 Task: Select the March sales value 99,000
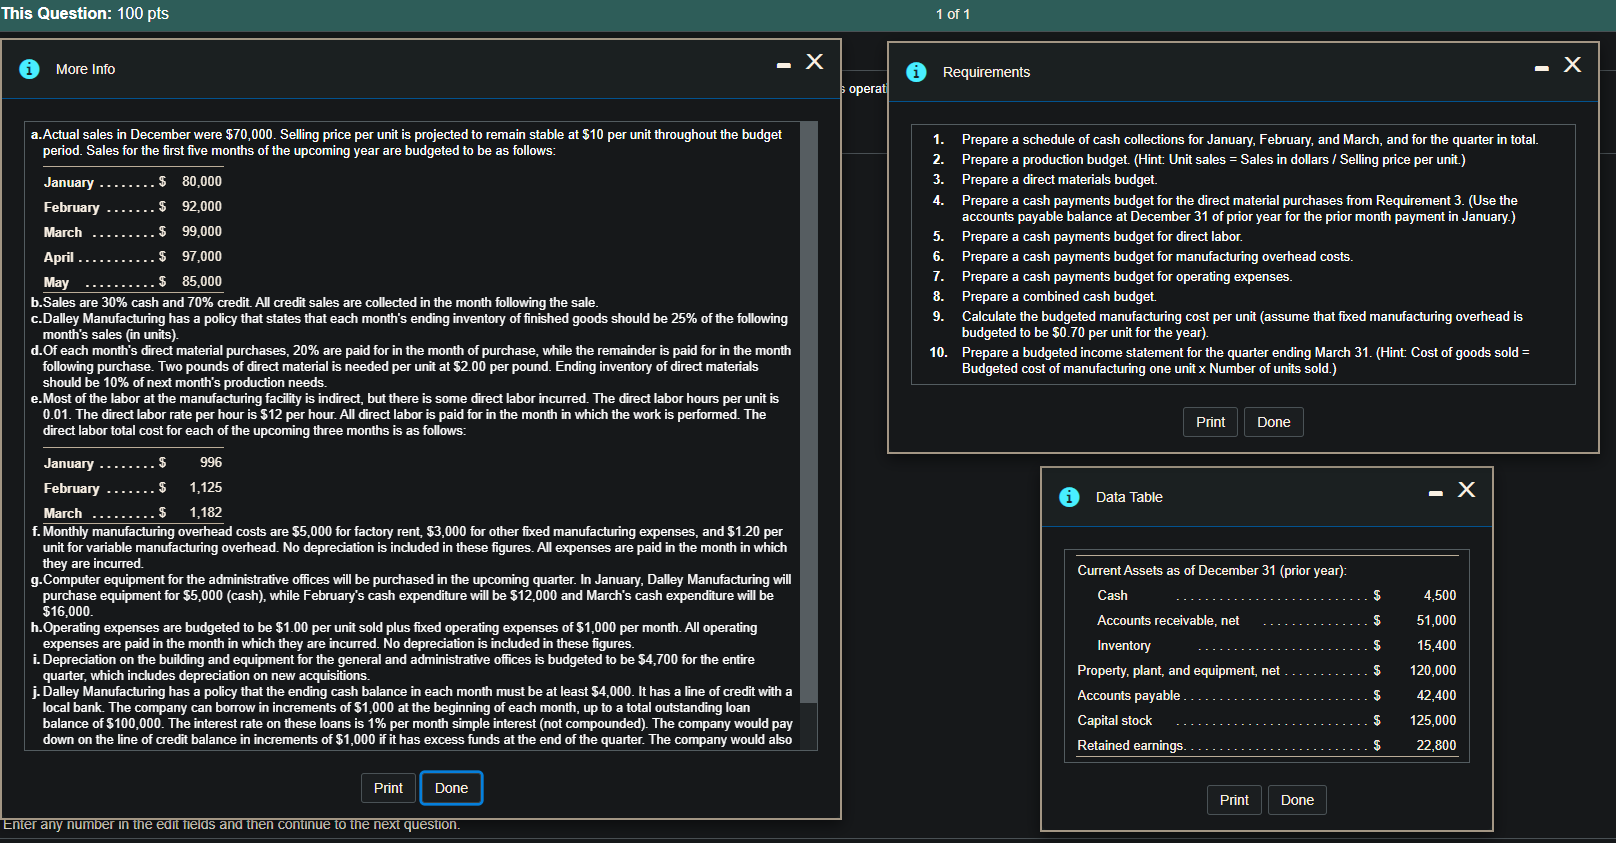[202, 231]
